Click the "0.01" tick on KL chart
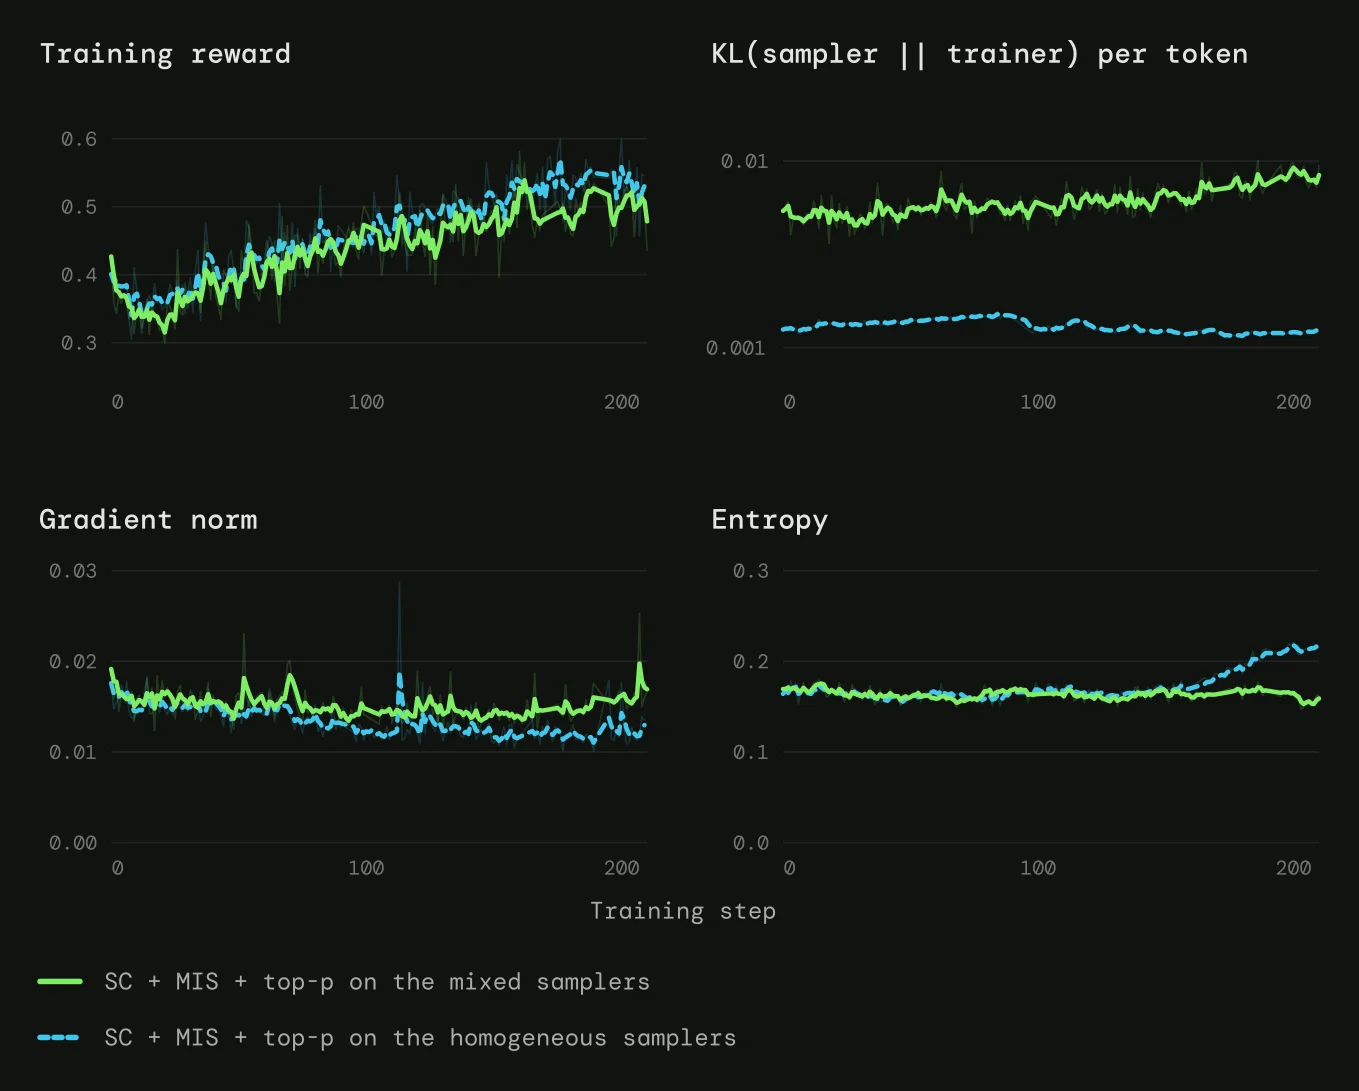 pyautogui.click(x=745, y=161)
